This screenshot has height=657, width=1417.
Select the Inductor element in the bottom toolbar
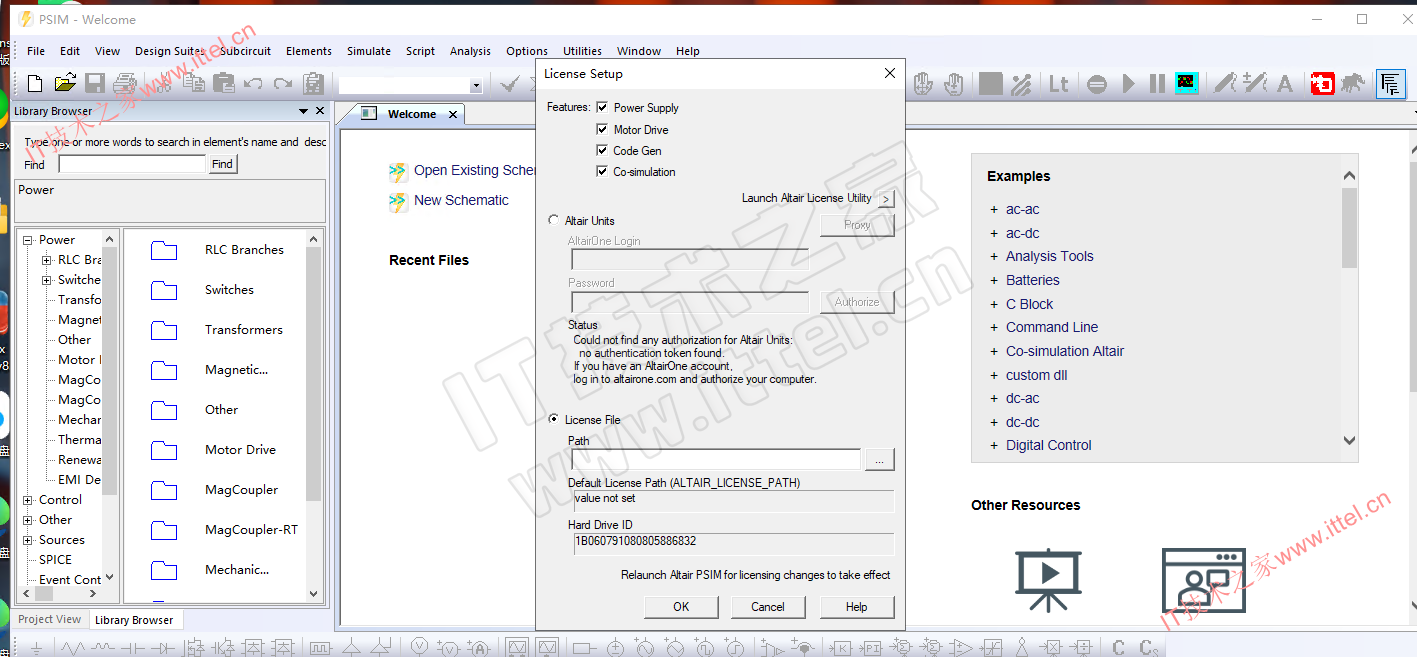coord(104,648)
